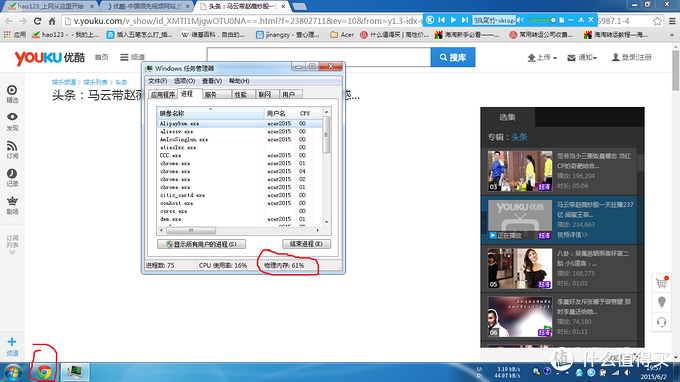680x382 pixels.
Task: Open the Chrome icon in the taskbar
Action: pyautogui.click(x=44, y=372)
